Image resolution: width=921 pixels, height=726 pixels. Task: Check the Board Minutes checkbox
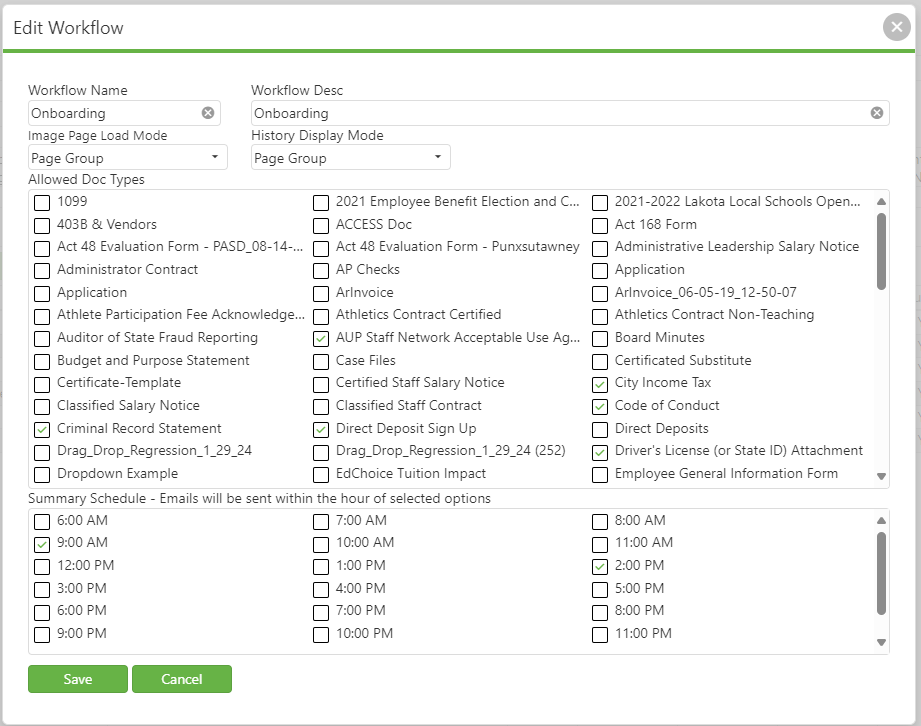(600, 339)
